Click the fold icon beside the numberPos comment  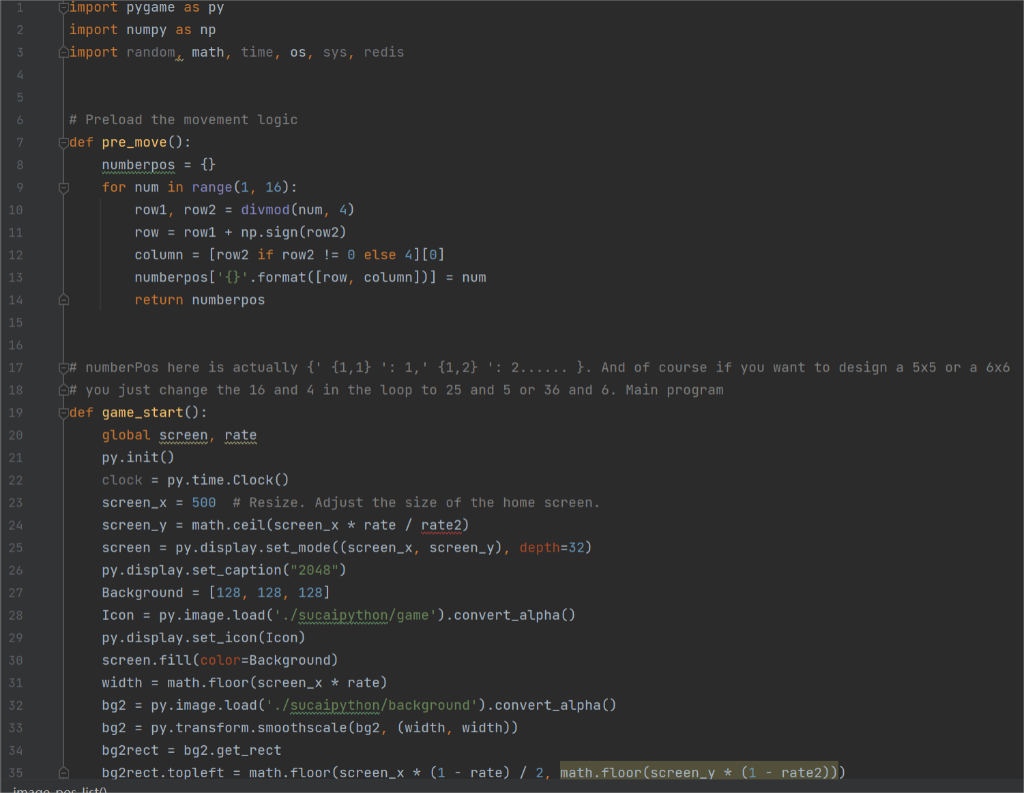pos(63,367)
